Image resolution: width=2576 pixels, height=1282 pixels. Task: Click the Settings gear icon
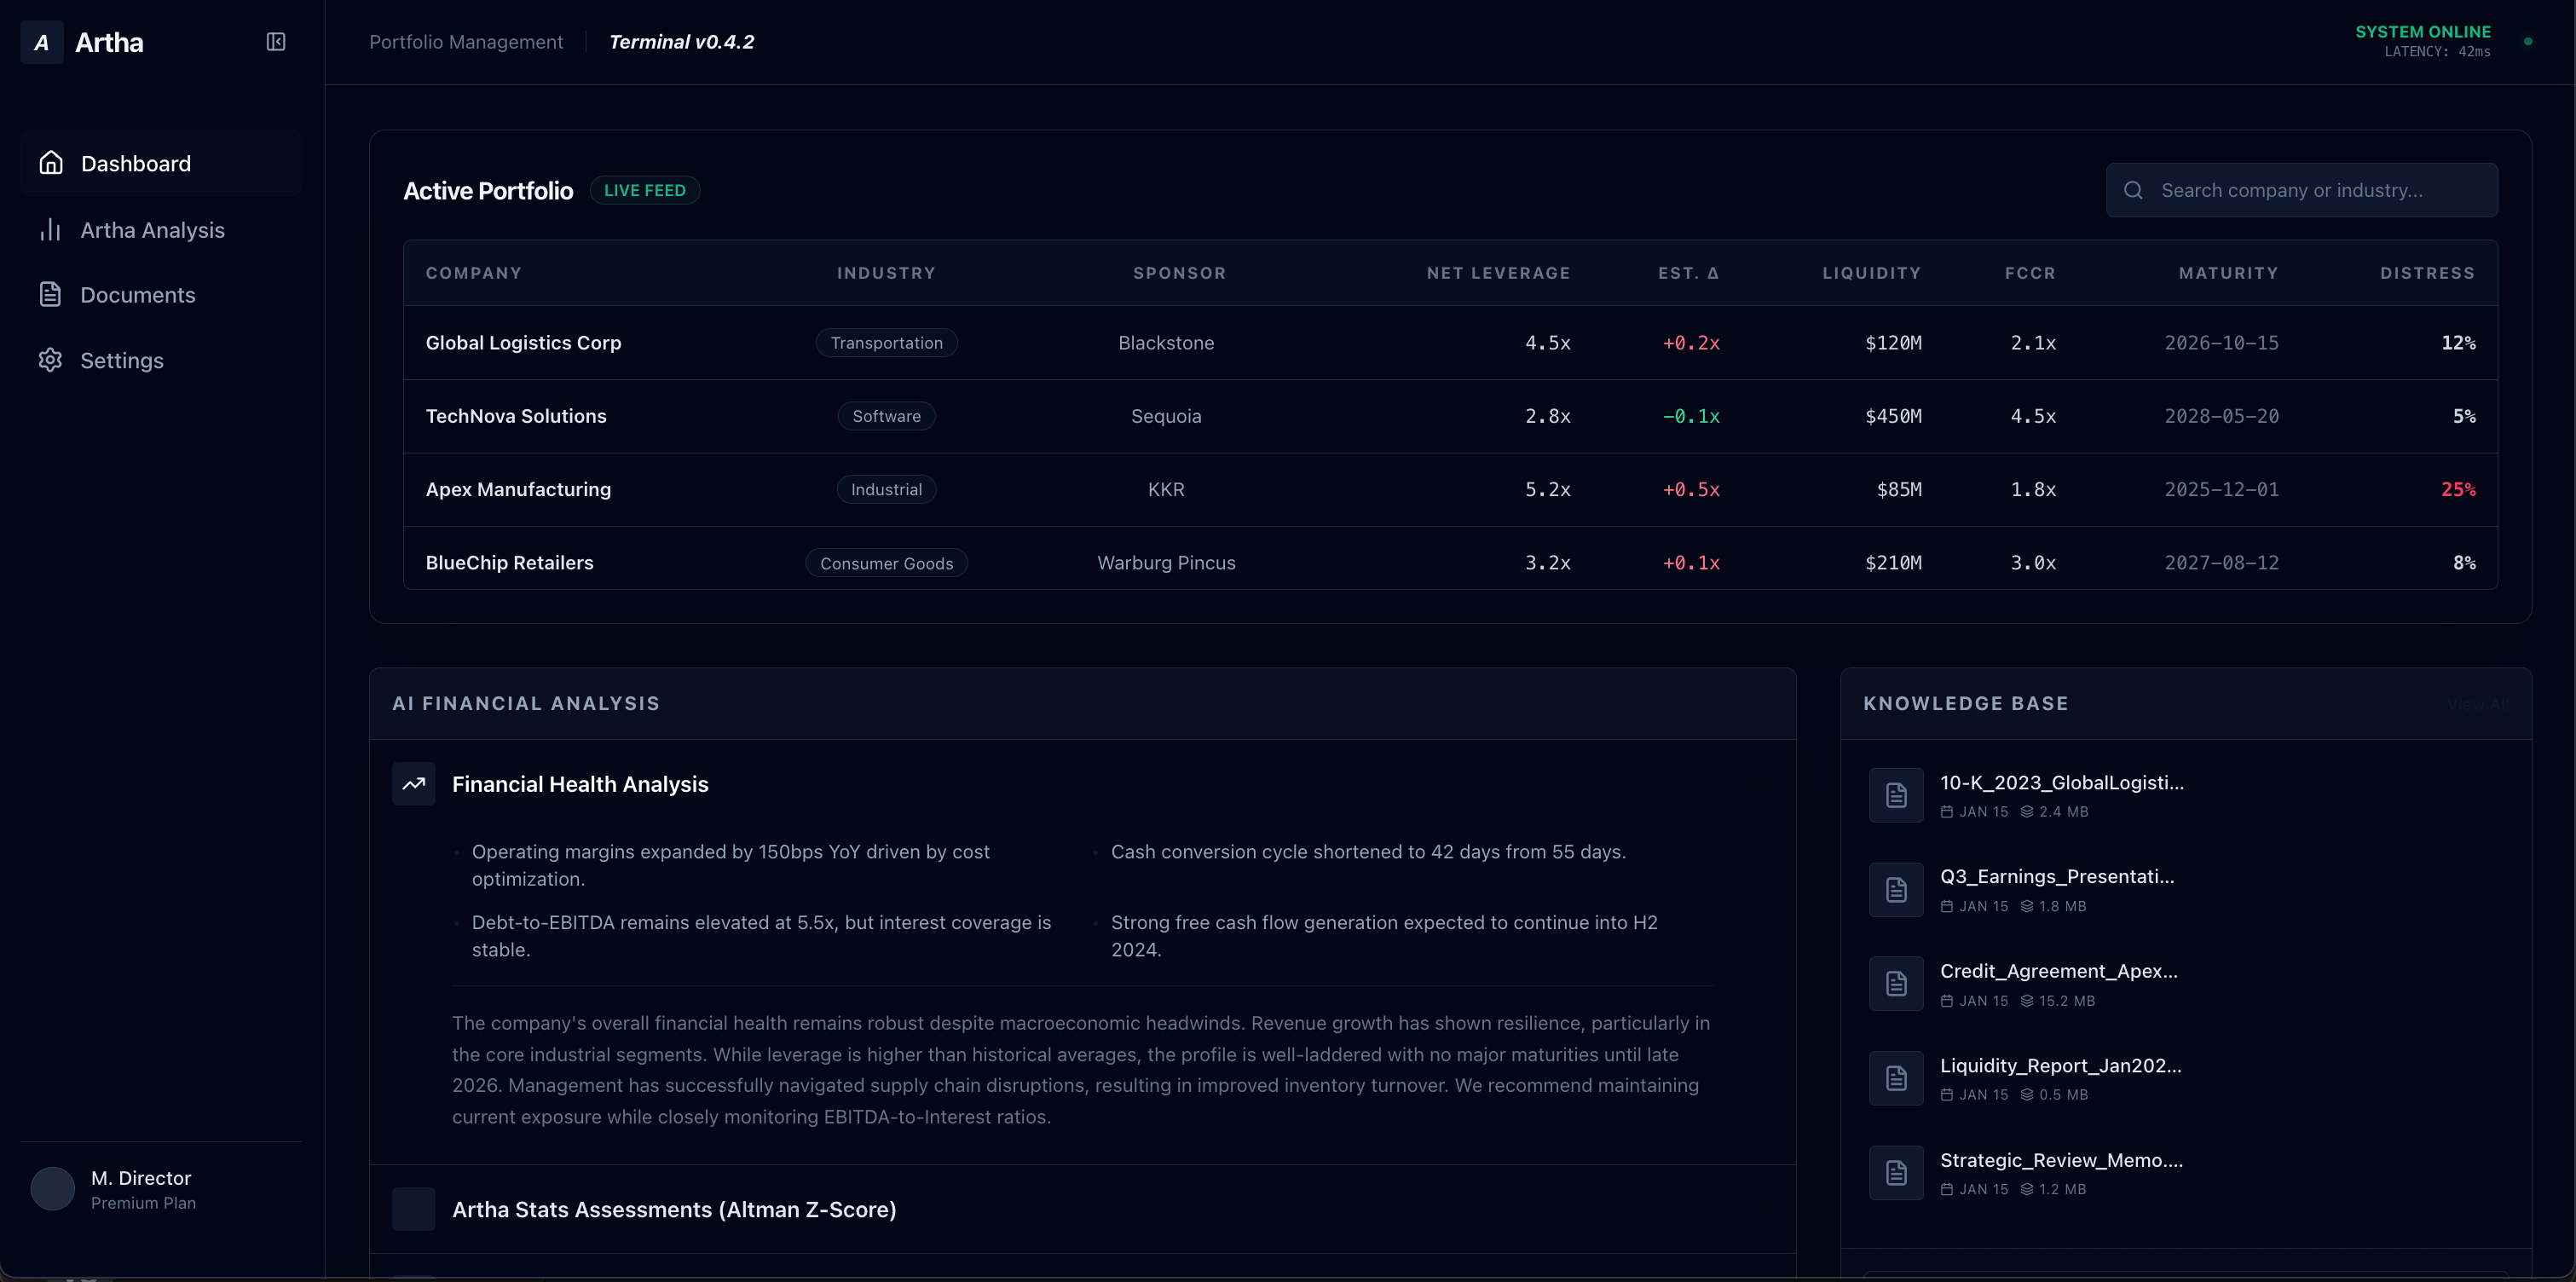pyautogui.click(x=51, y=360)
